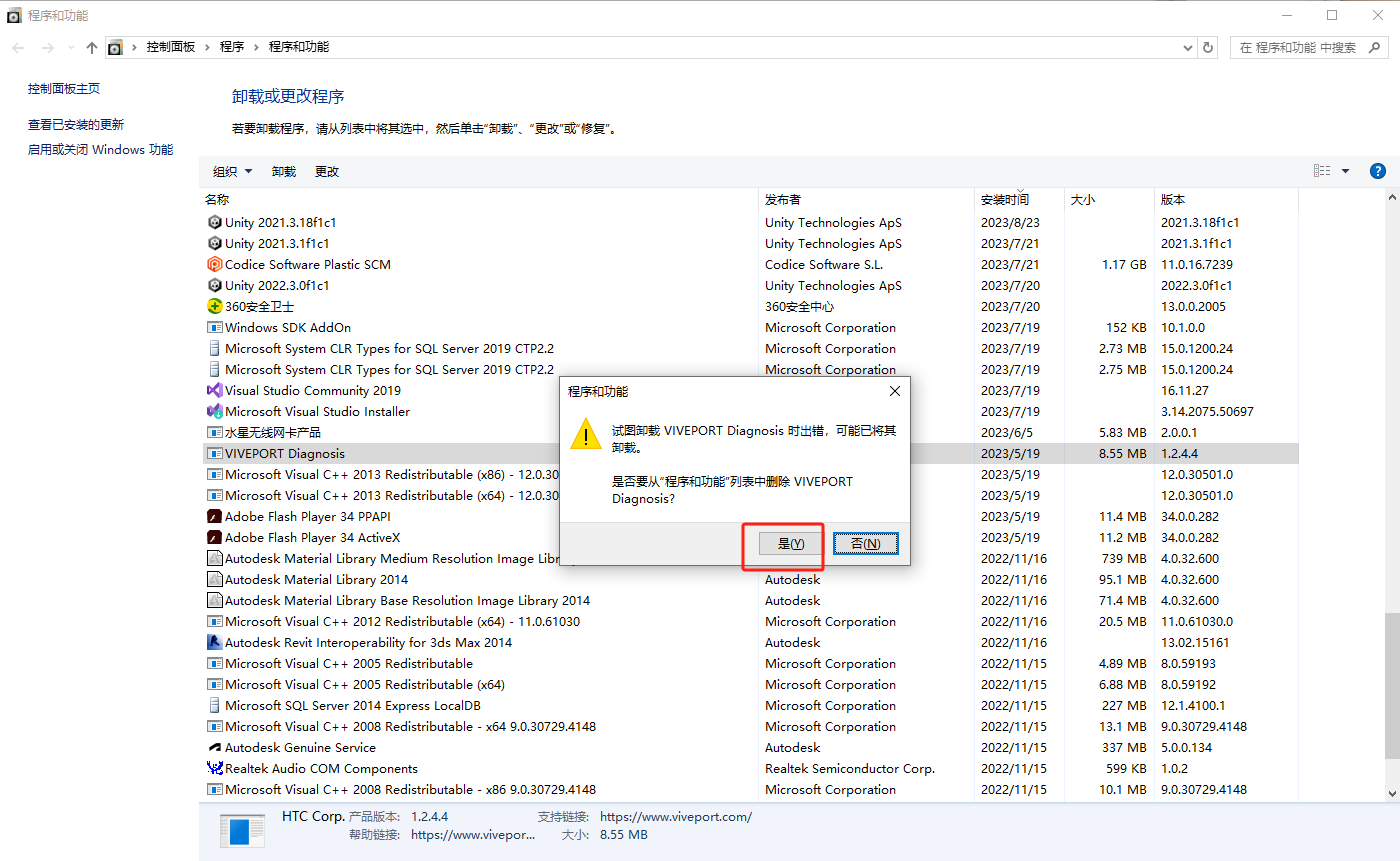Click the Autodesk Revit Interoperability icon
The image size is (1400, 861).
coord(214,642)
